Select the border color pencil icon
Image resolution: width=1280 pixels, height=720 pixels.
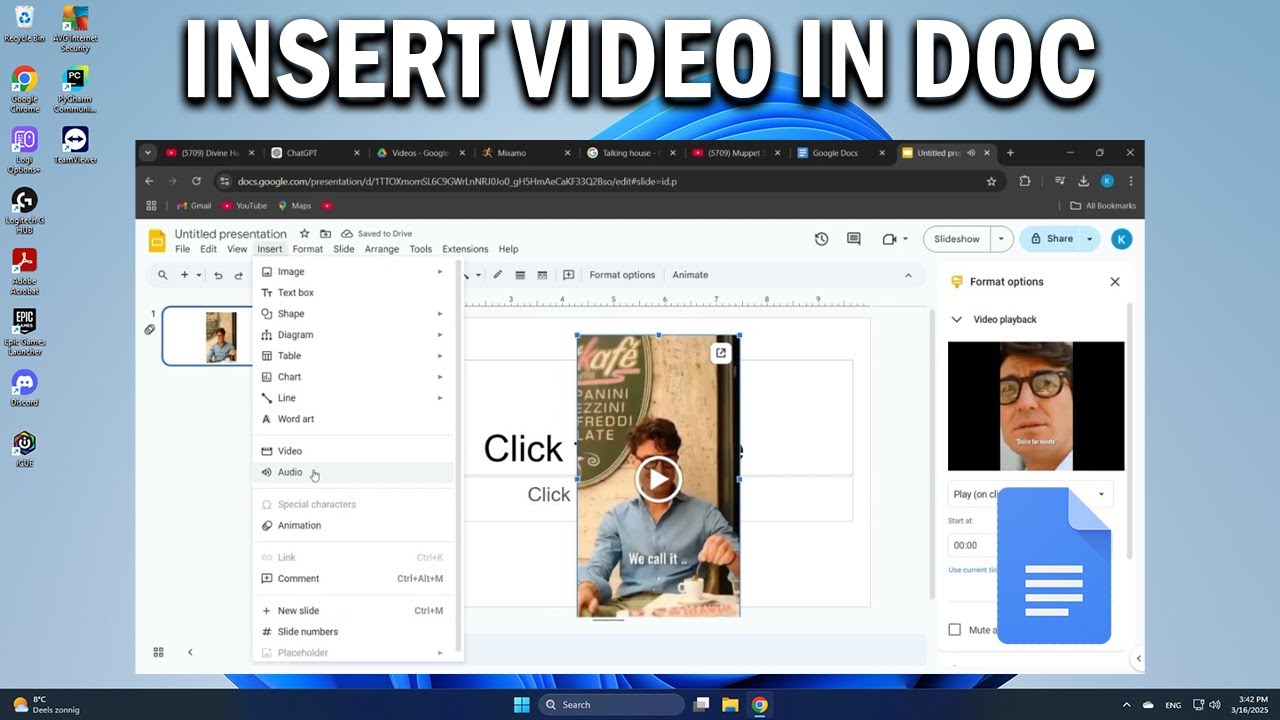click(x=497, y=275)
